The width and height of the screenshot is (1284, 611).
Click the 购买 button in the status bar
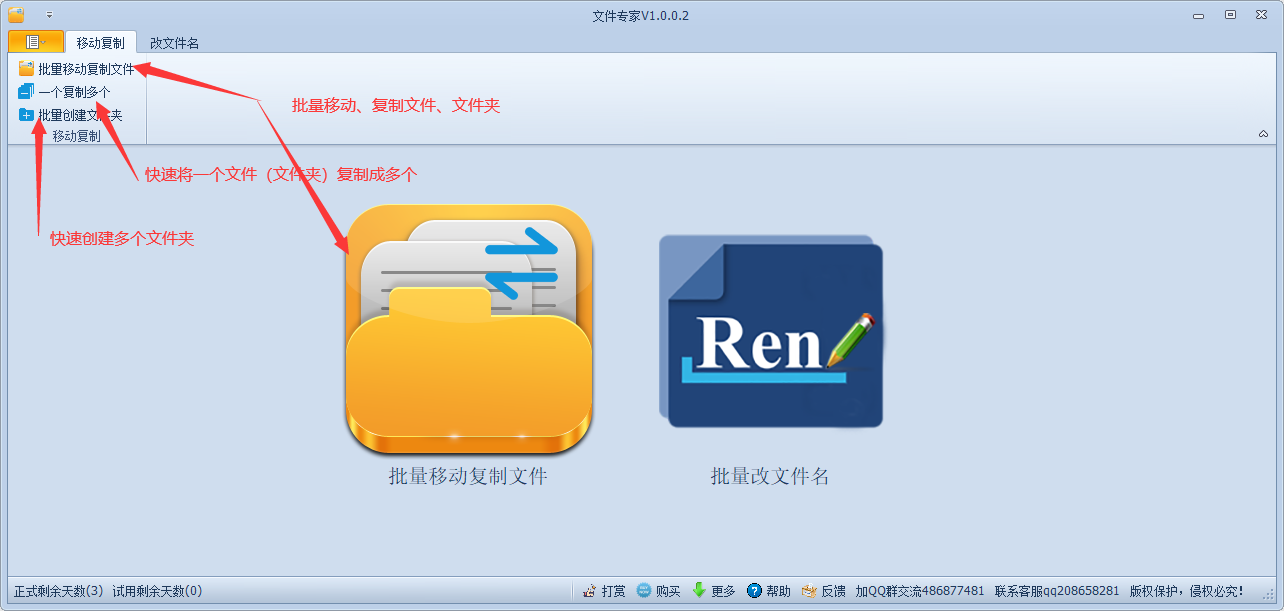(659, 591)
